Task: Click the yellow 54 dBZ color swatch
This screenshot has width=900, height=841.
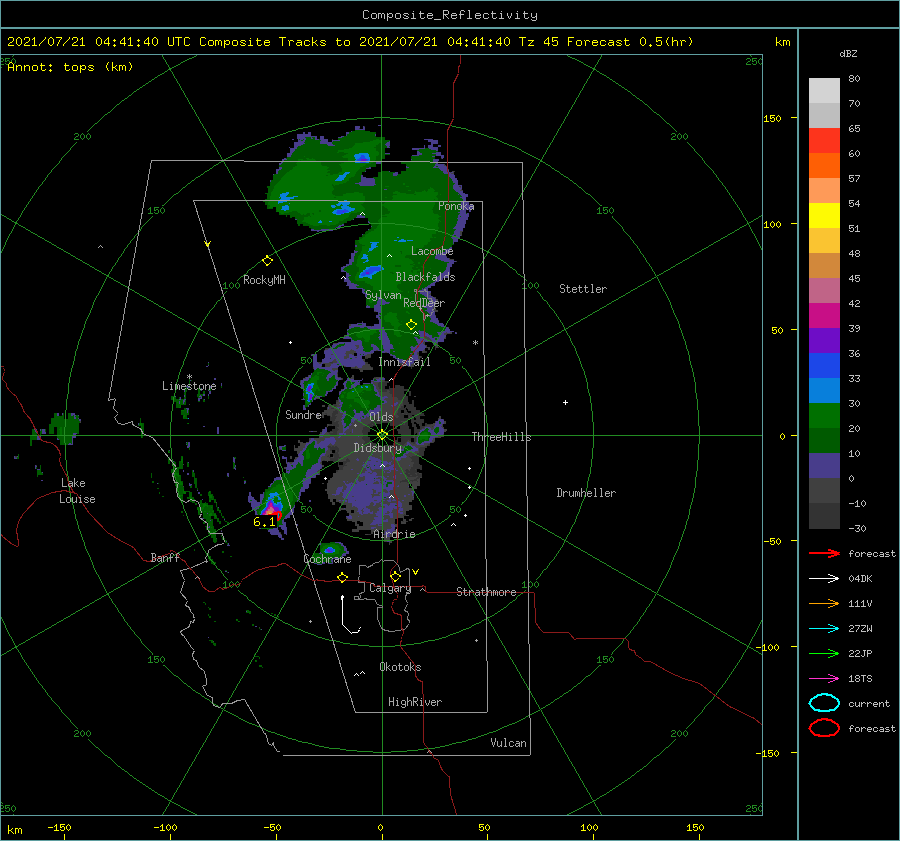Action: (824, 216)
